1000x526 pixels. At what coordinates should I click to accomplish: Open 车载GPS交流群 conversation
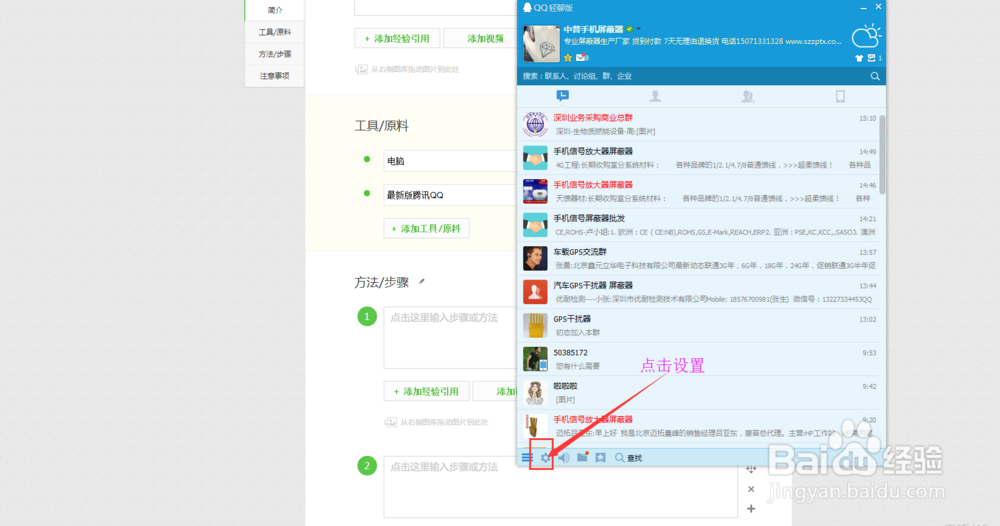(698, 258)
